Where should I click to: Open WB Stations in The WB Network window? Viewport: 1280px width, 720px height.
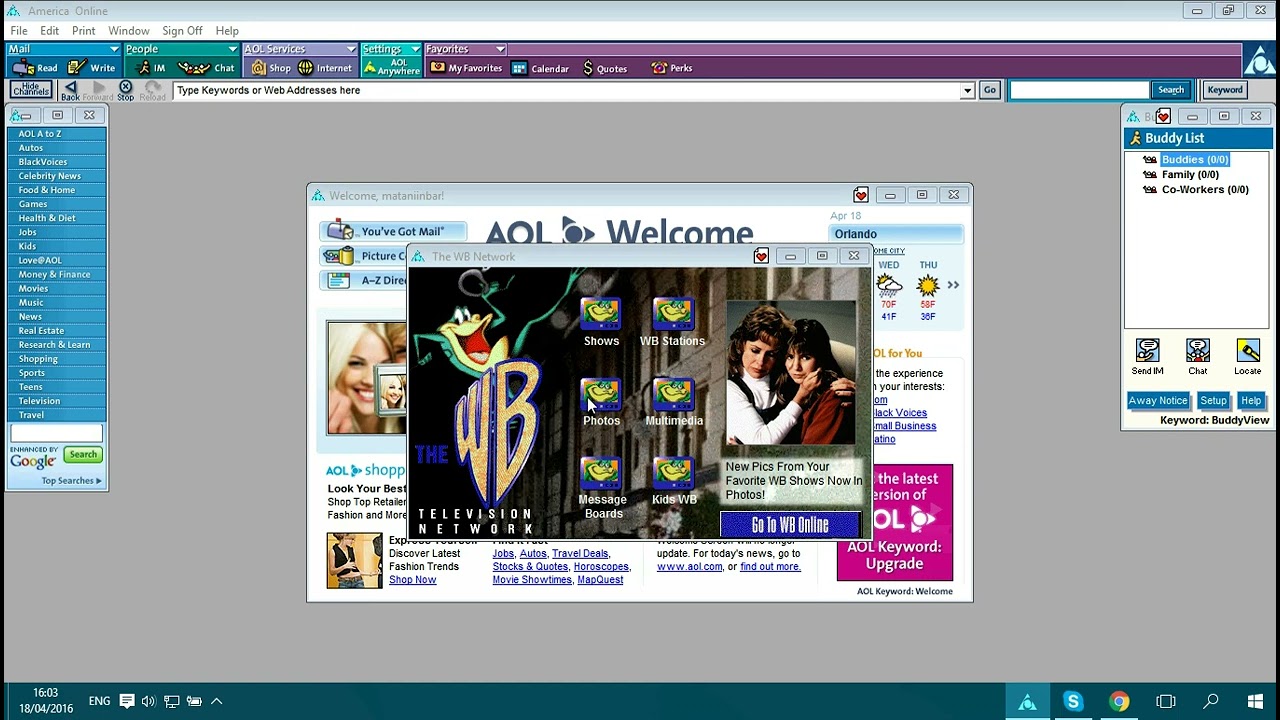click(672, 322)
